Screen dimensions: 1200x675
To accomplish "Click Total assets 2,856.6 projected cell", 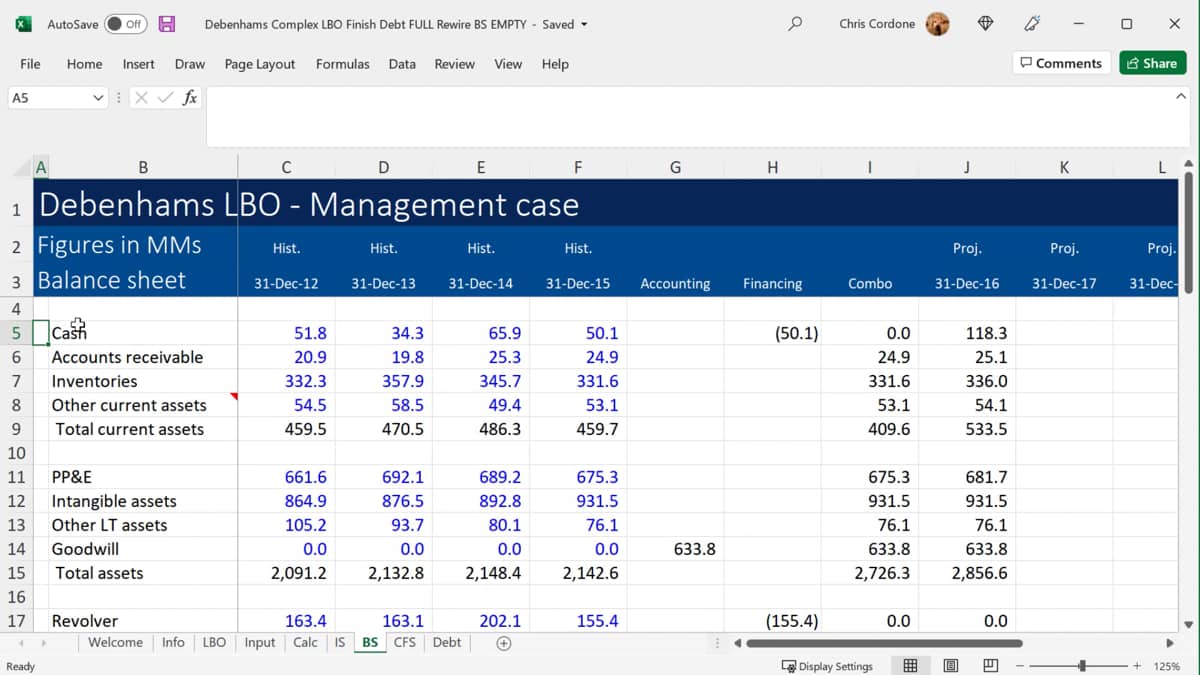I will pyautogui.click(x=967, y=573).
